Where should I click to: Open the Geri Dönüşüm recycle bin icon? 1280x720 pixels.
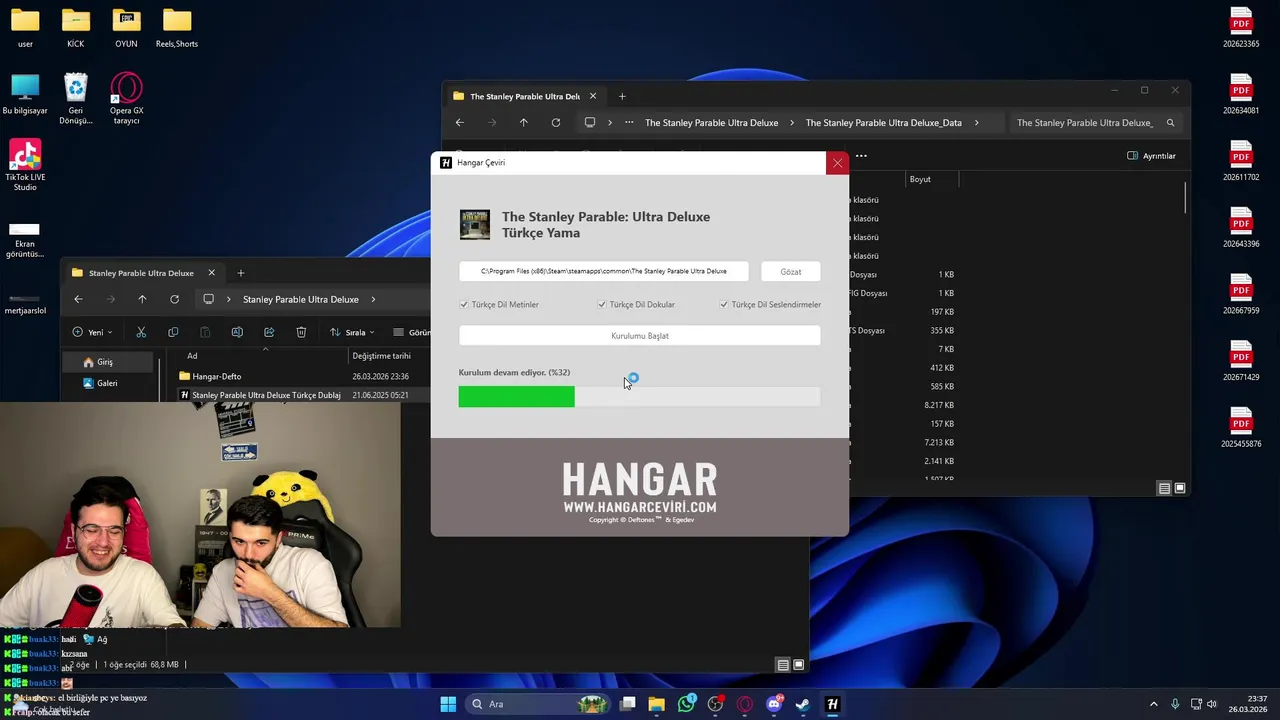coord(76,99)
